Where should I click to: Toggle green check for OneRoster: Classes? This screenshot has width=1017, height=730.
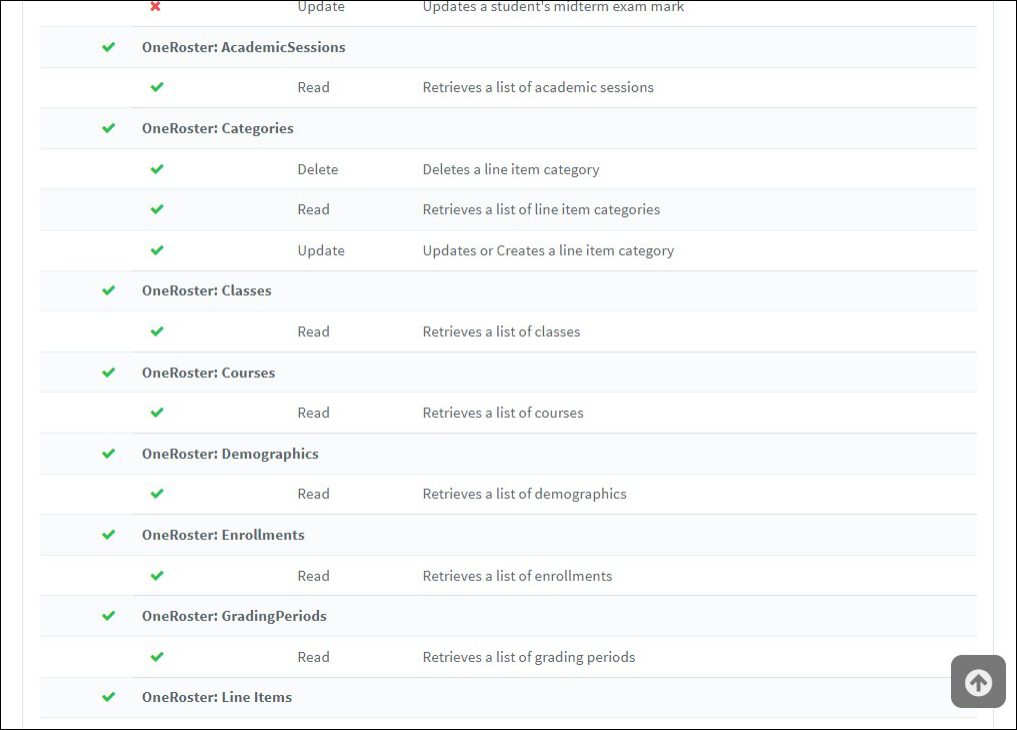click(108, 290)
